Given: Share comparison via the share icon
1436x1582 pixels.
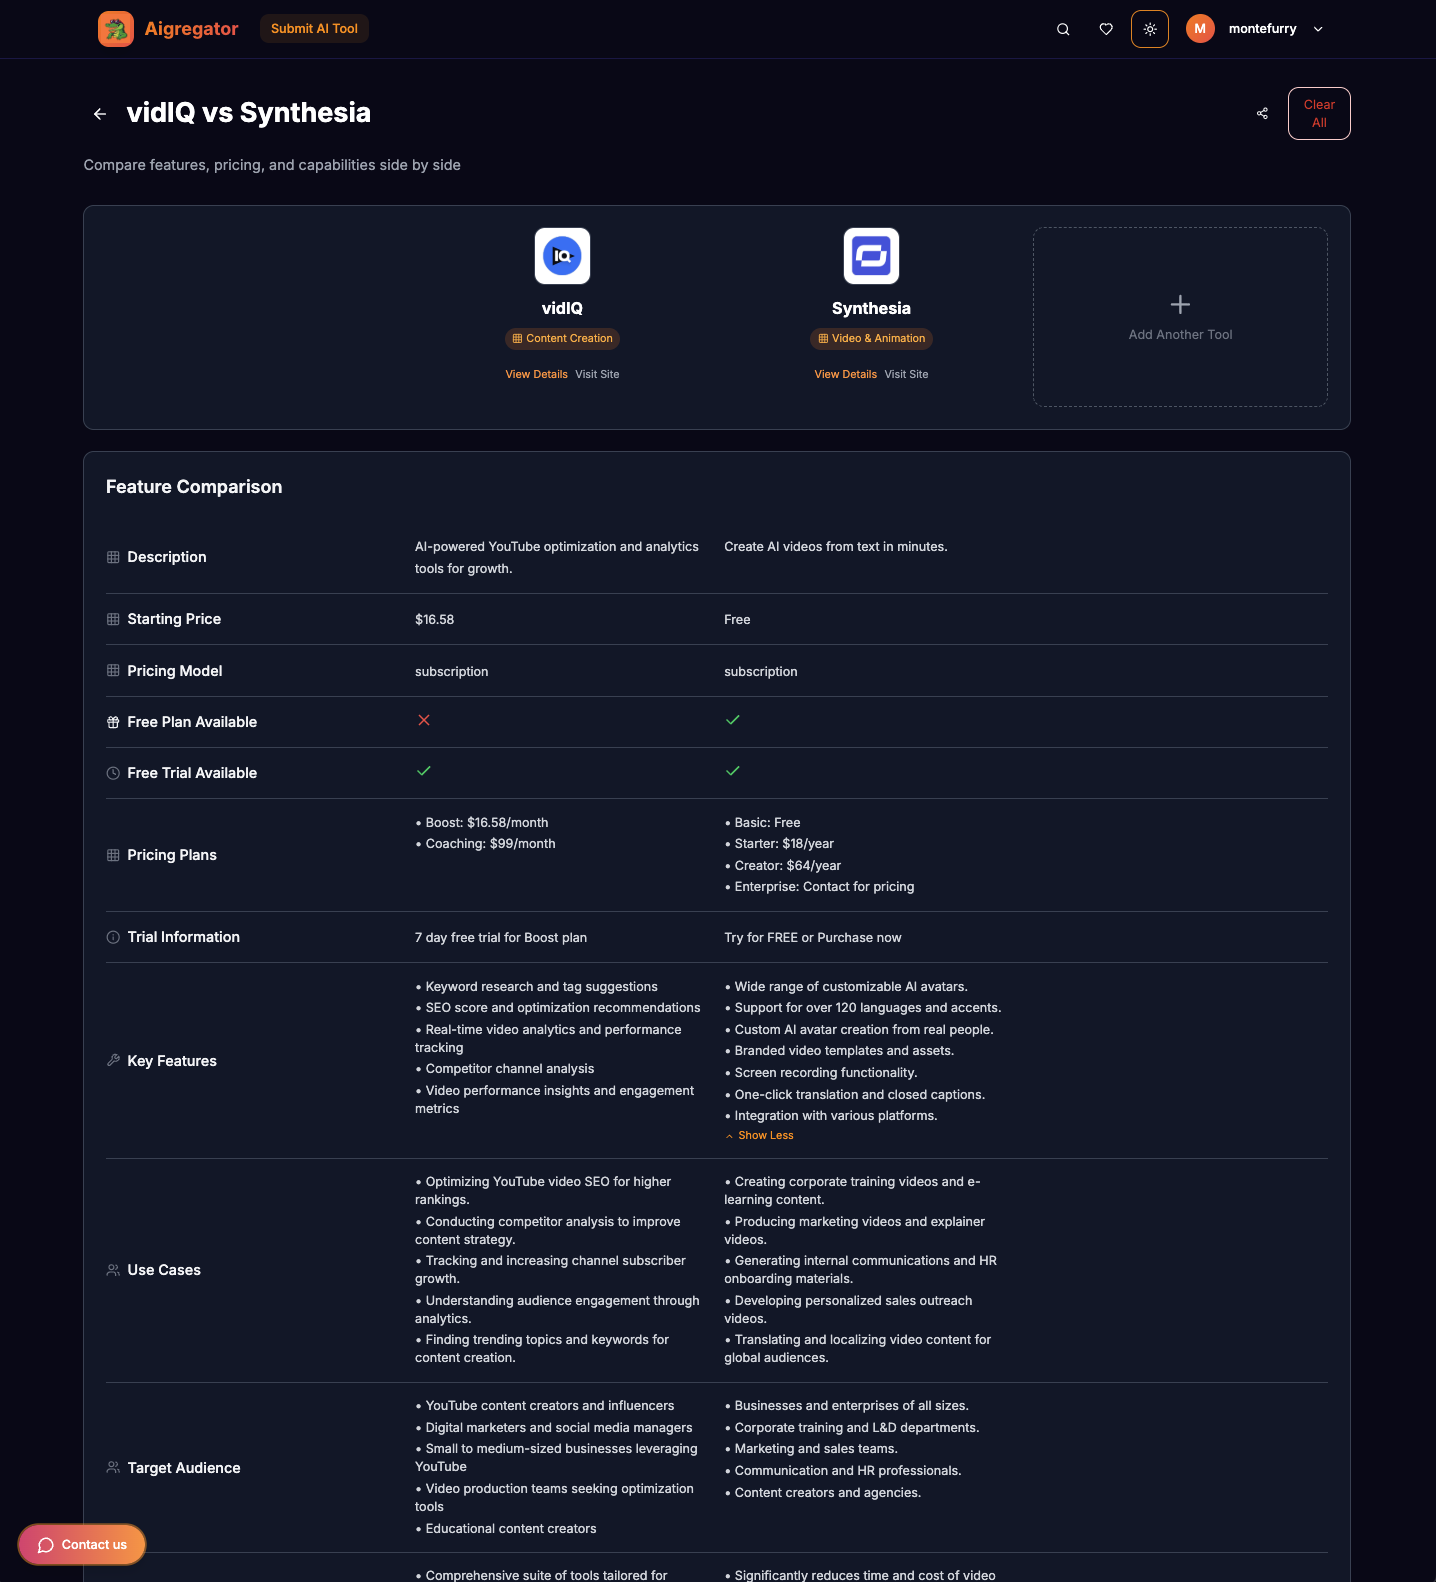Looking at the screenshot, I should click(1262, 114).
